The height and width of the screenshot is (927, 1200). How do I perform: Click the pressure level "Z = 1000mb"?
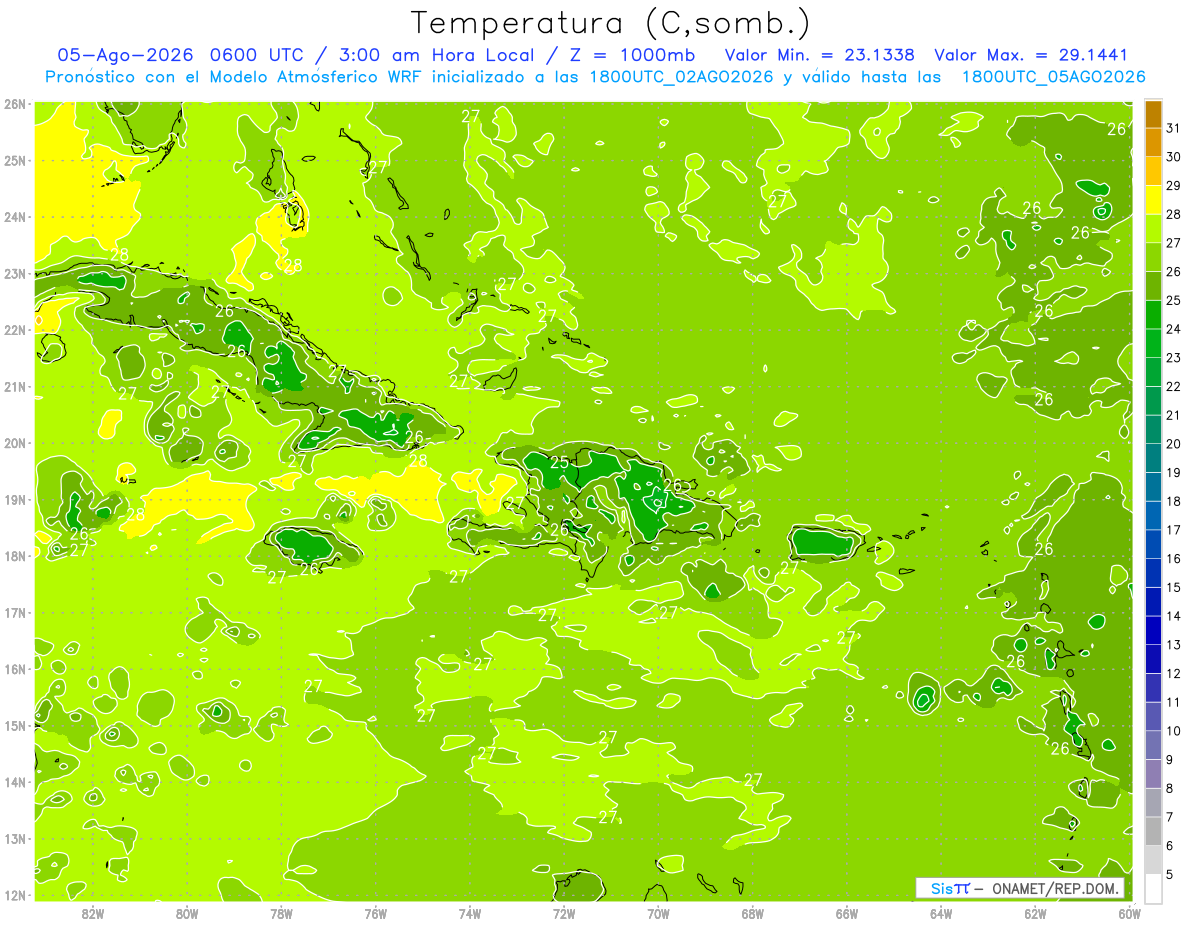tap(631, 55)
